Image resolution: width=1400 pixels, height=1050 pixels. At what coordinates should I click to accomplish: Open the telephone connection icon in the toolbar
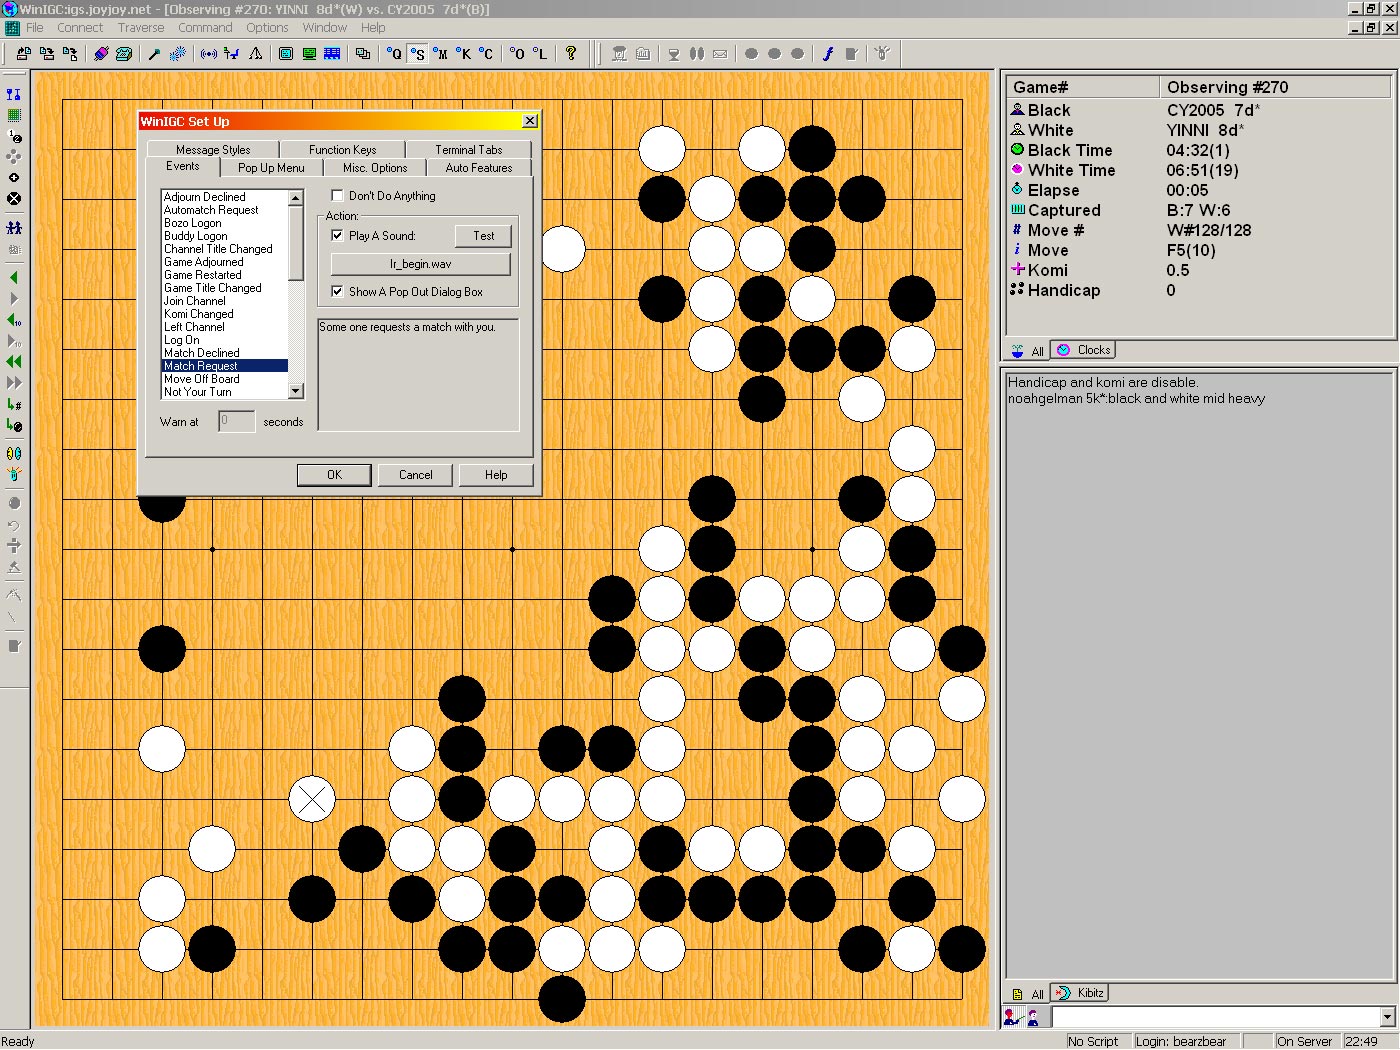coord(122,53)
